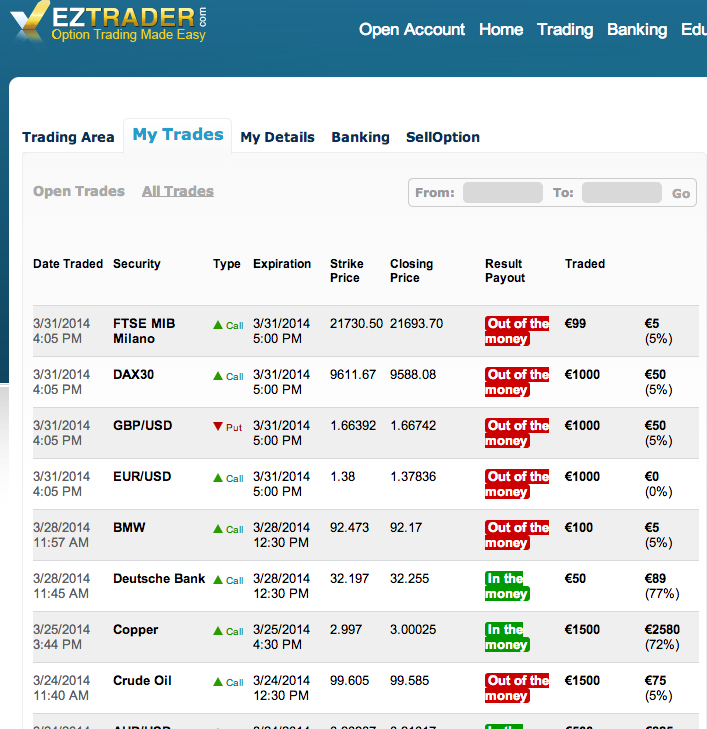Click Out of the money badge in BMW row
This screenshot has height=729, width=707.
click(x=517, y=535)
